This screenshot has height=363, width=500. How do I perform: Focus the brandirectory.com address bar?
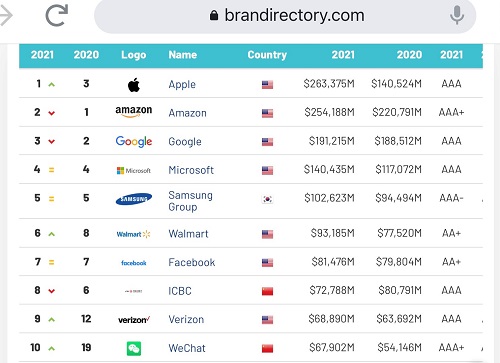pyautogui.click(x=285, y=15)
